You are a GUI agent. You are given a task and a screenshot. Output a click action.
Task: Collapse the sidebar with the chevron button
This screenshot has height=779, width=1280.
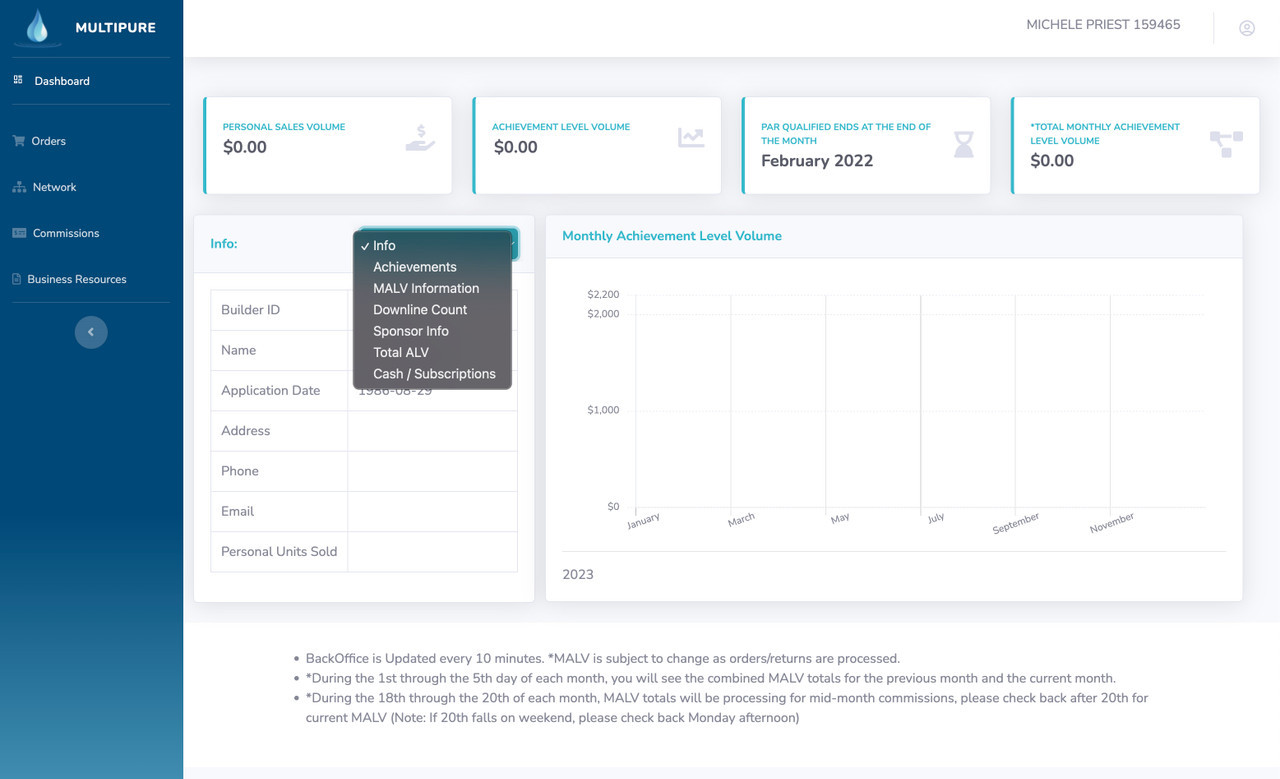[91, 332]
